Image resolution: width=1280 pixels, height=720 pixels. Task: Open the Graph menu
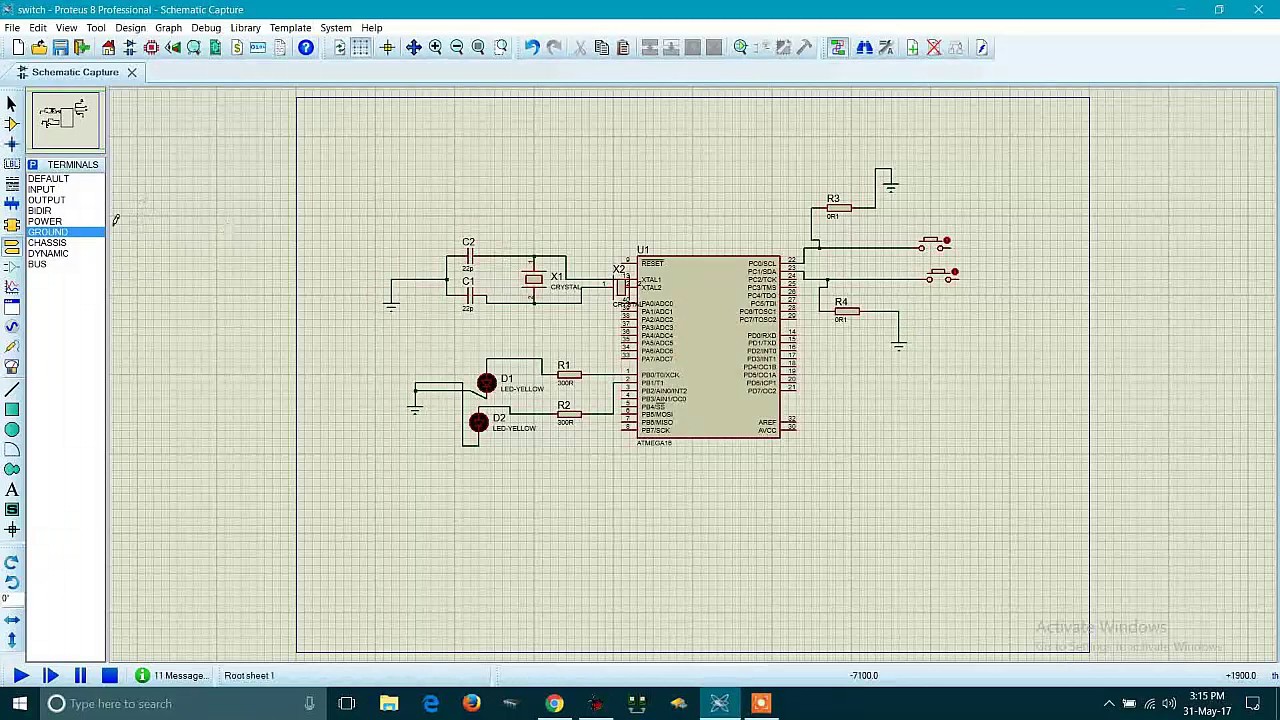pos(168,28)
